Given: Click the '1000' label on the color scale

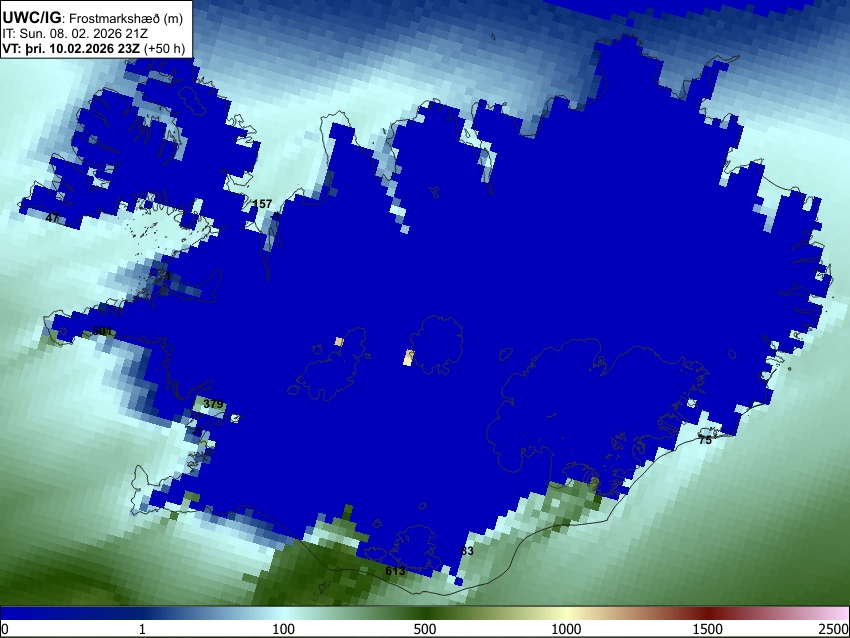Looking at the screenshot, I should [x=566, y=629].
